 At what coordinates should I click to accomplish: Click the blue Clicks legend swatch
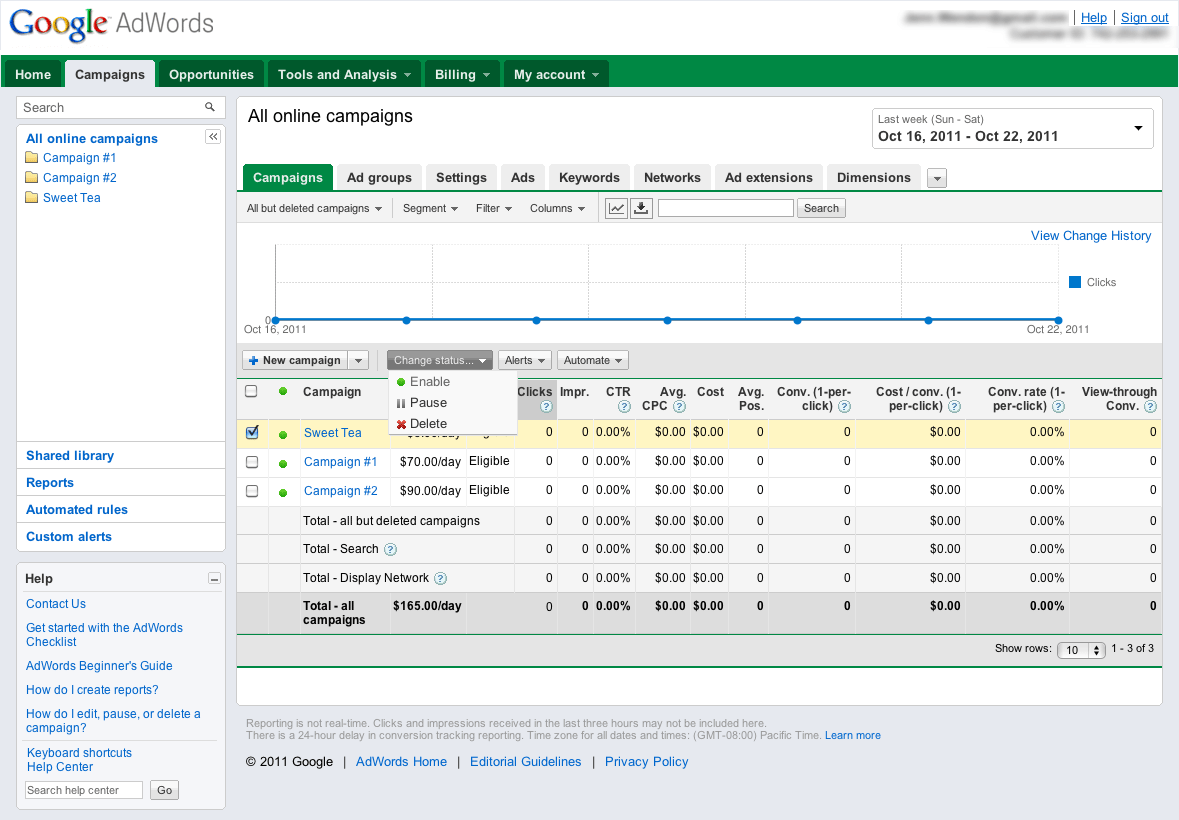tap(1074, 283)
